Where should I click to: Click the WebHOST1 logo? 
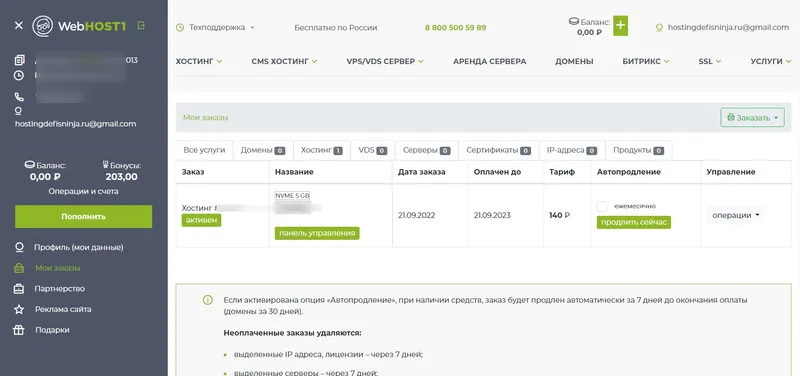coord(79,26)
